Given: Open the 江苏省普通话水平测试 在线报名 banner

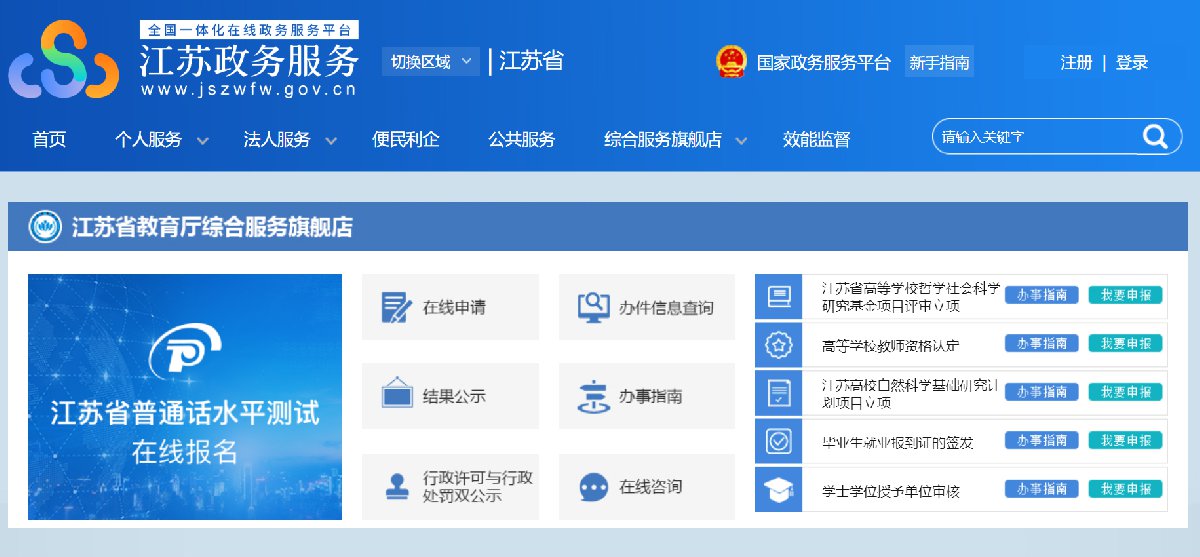Looking at the screenshot, I should (x=185, y=397).
